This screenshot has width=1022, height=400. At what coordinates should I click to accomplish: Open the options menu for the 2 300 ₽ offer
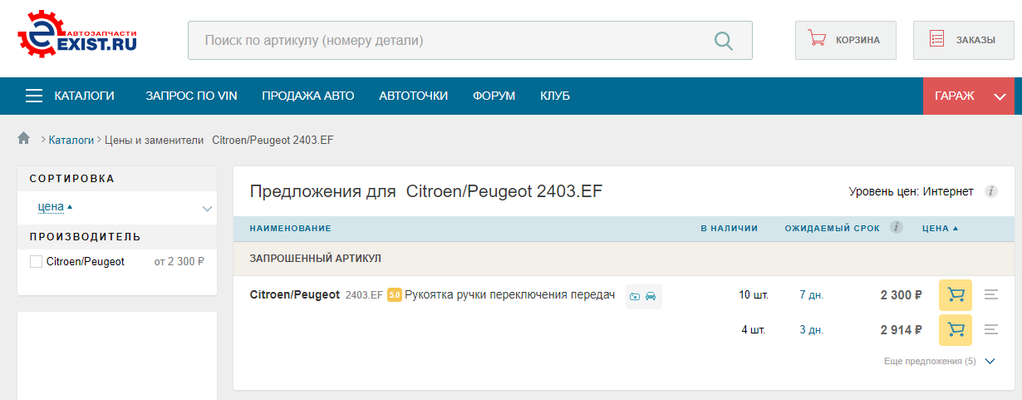pos(991,295)
